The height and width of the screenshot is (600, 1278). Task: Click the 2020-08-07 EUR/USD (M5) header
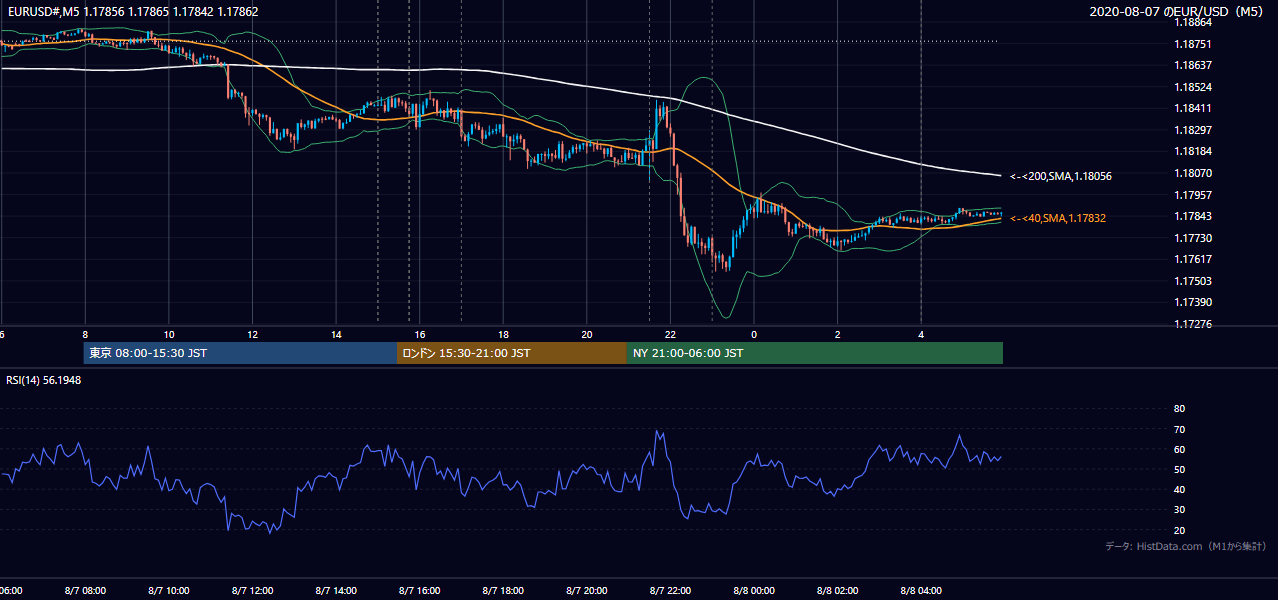(x=1178, y=13)
